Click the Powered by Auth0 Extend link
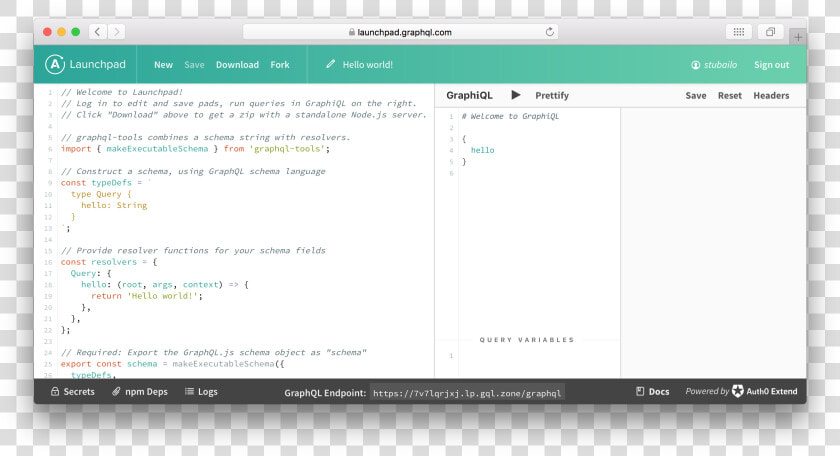 point(741,391)
